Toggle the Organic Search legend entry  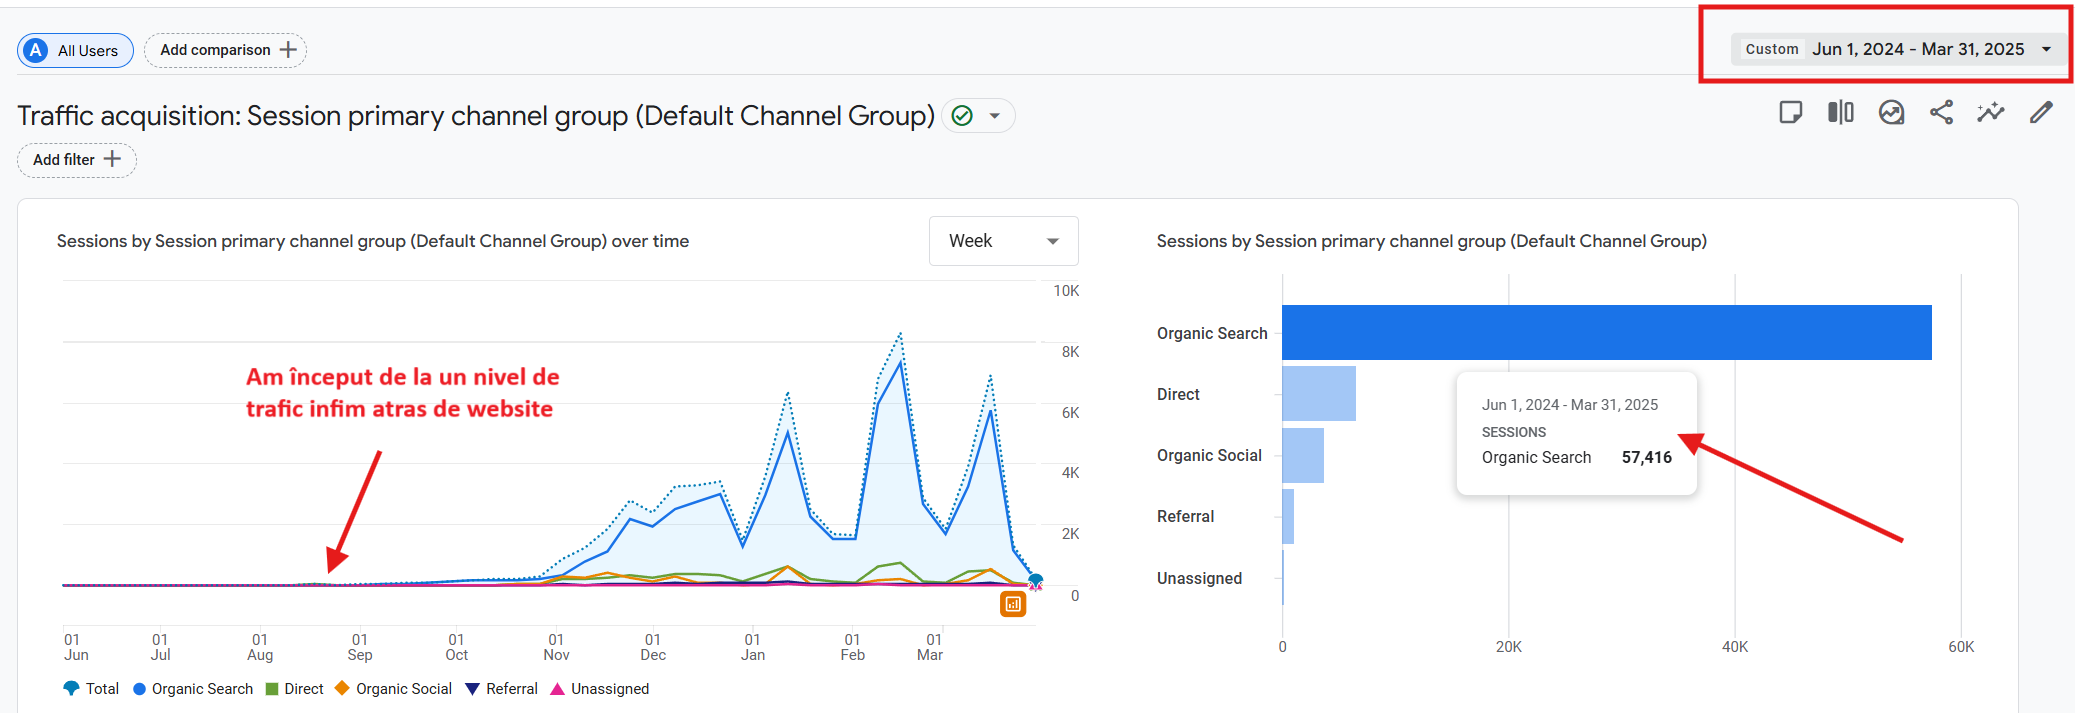click(x=193, y=689)
